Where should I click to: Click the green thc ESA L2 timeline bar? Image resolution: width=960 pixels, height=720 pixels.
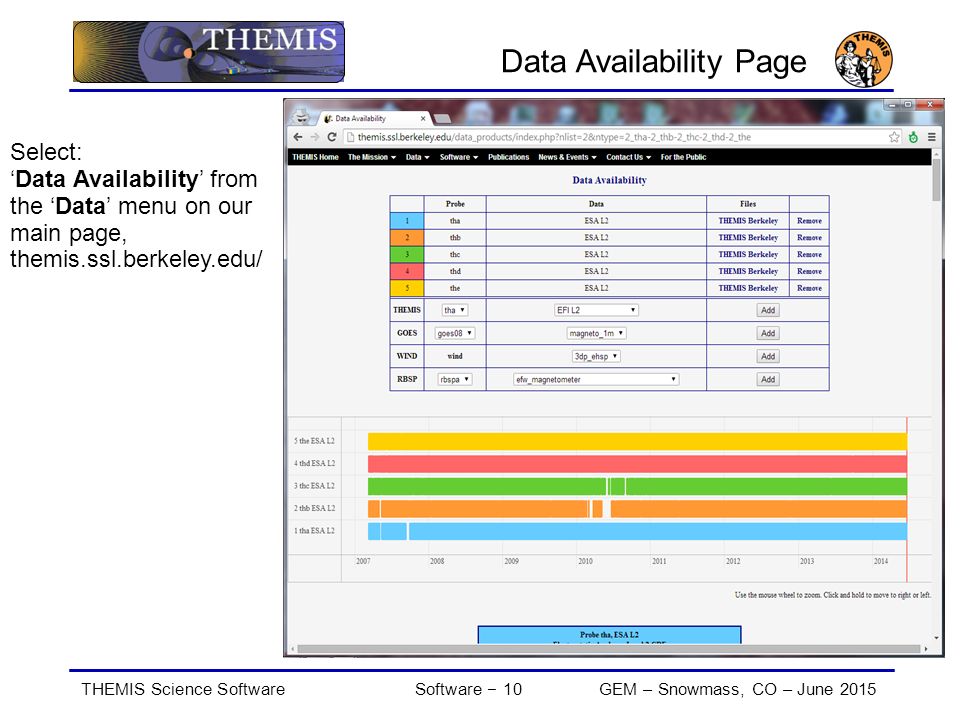[637, 486]
